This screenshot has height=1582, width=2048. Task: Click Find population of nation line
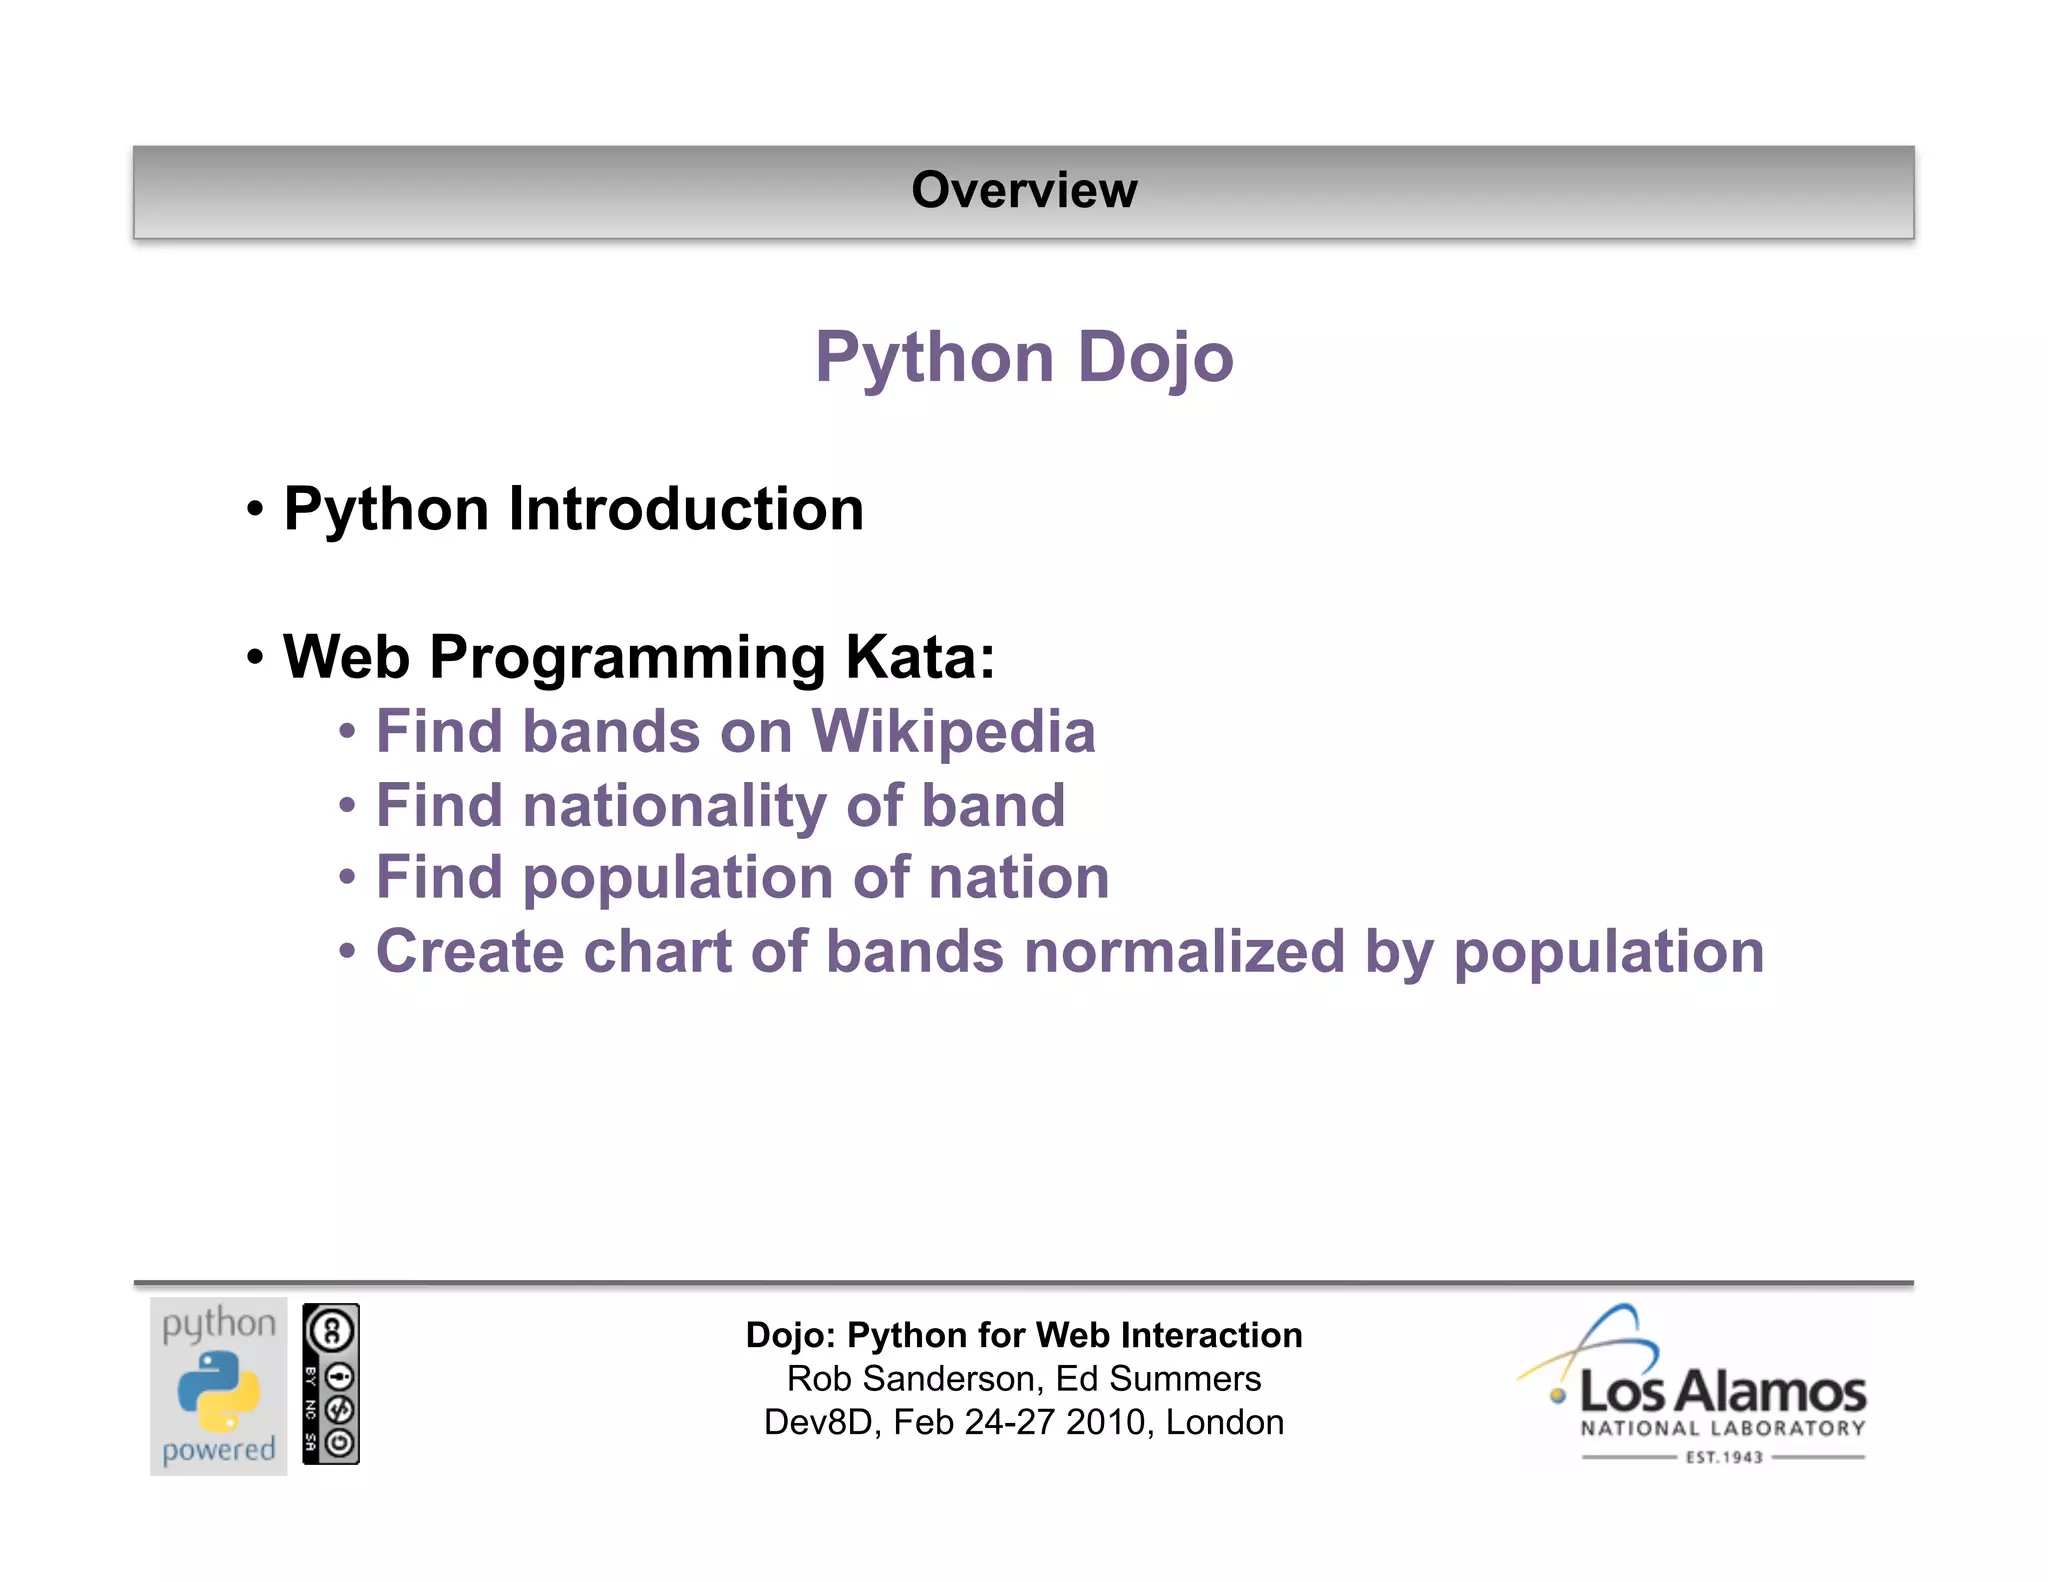pos(724,878)
